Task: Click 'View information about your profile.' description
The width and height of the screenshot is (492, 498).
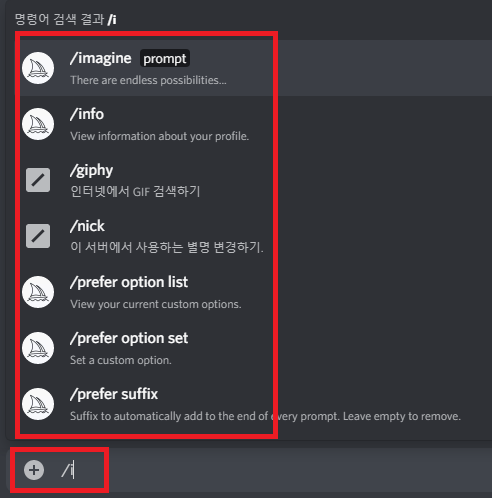Action: [x=159, y=136]
